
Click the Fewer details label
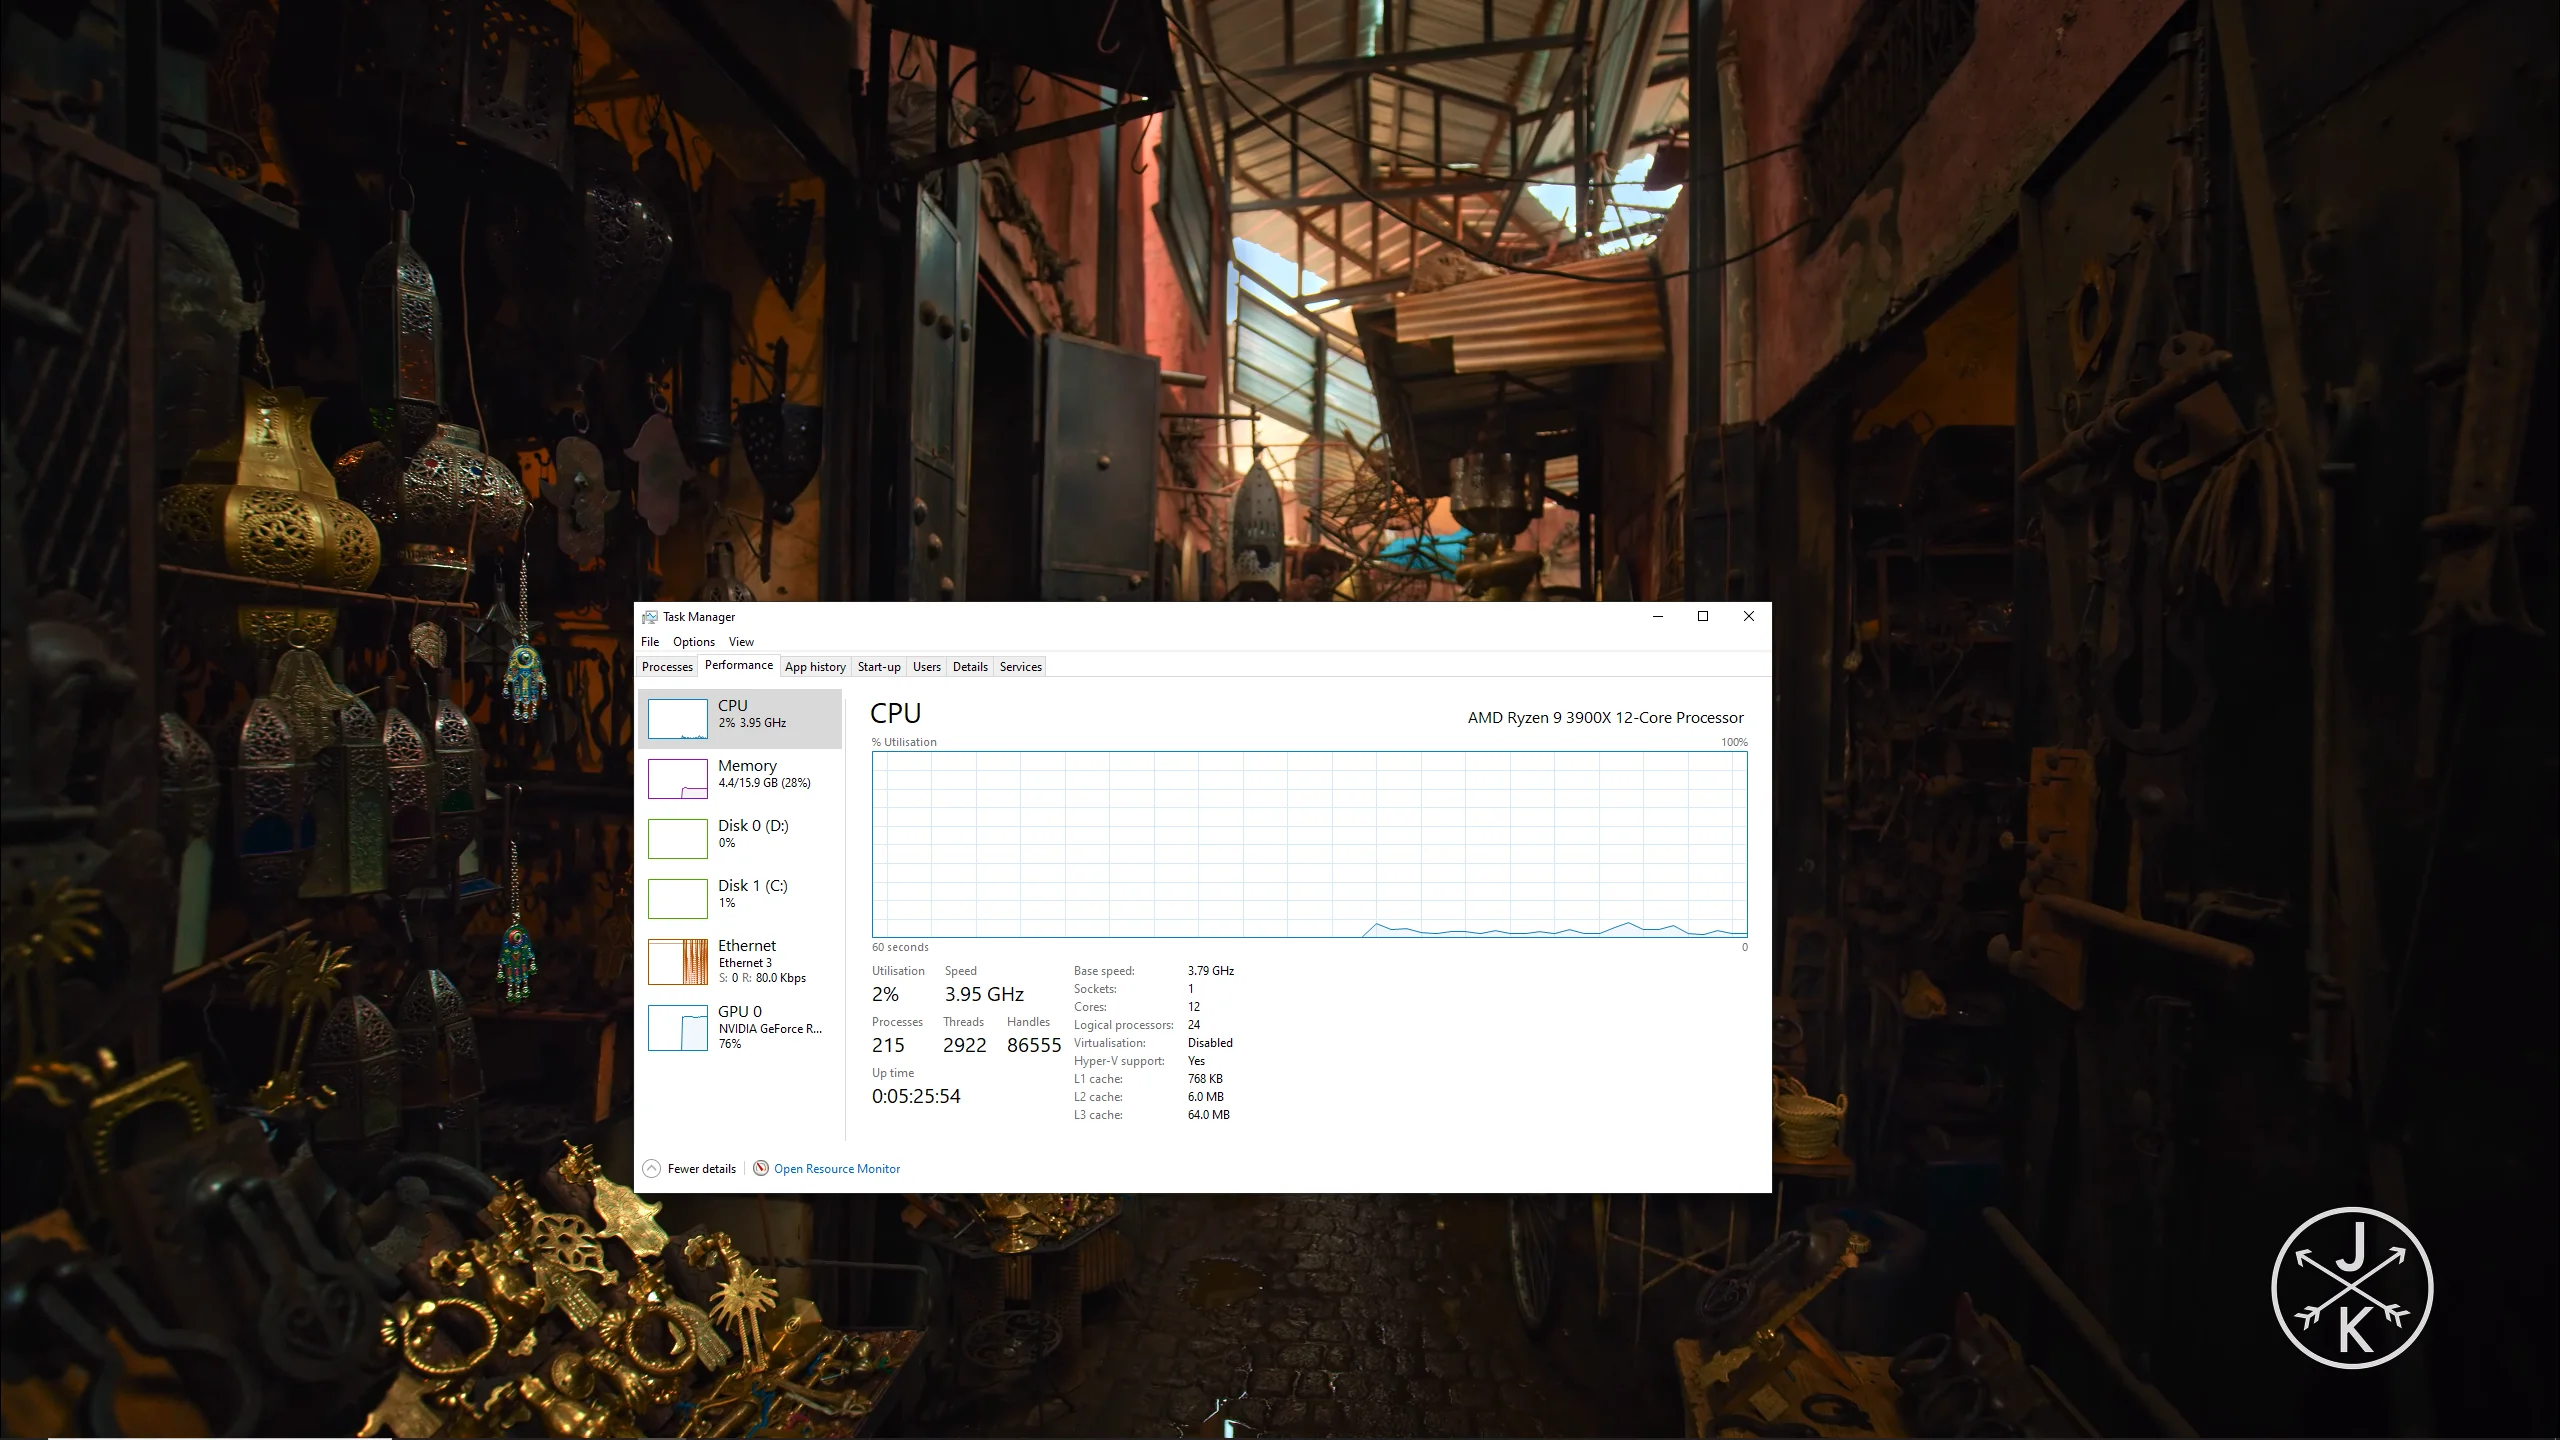pyautogui.click(x=702, y=1169)
